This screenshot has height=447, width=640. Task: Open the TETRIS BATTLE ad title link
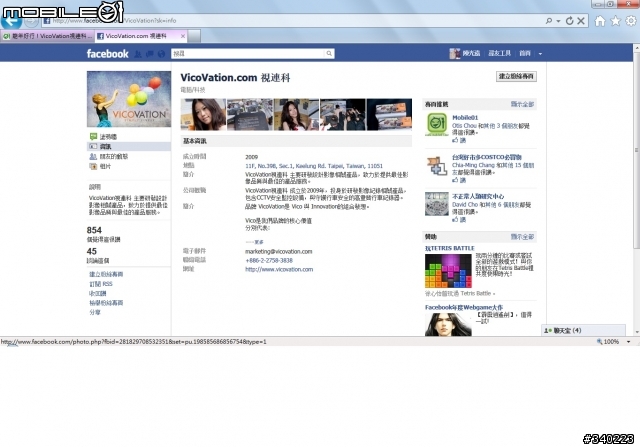coord(450,248)
